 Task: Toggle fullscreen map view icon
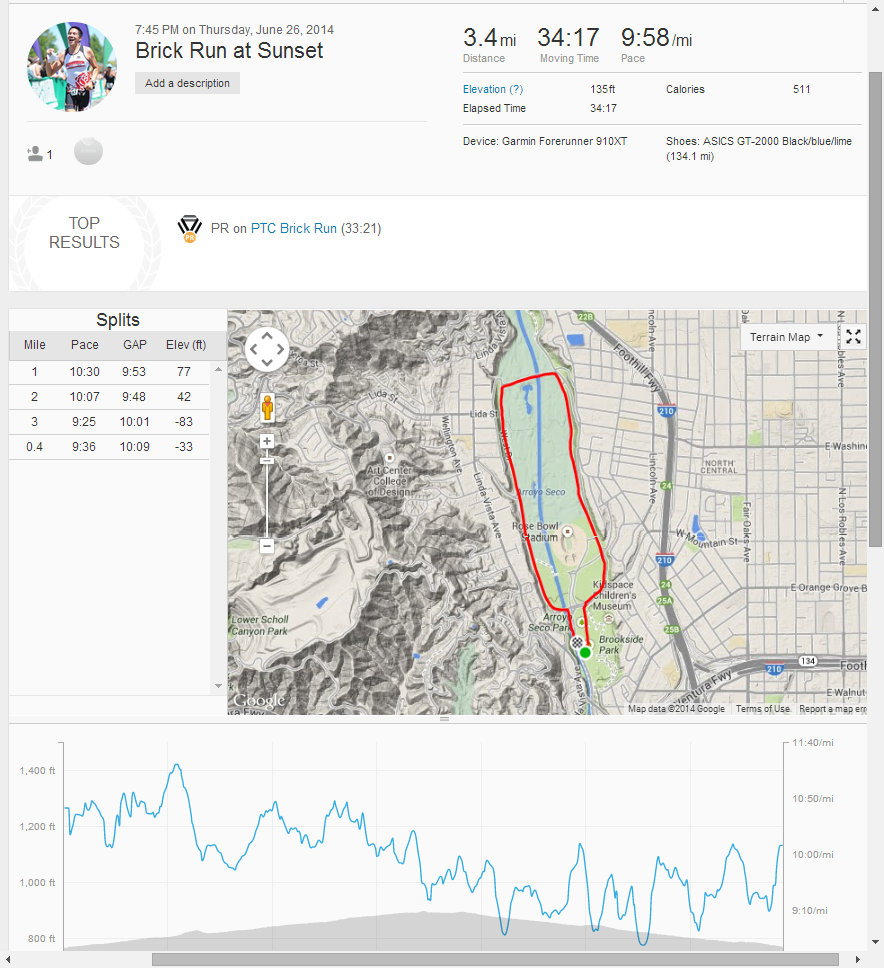pyautogui.click(x=853, y=337)
